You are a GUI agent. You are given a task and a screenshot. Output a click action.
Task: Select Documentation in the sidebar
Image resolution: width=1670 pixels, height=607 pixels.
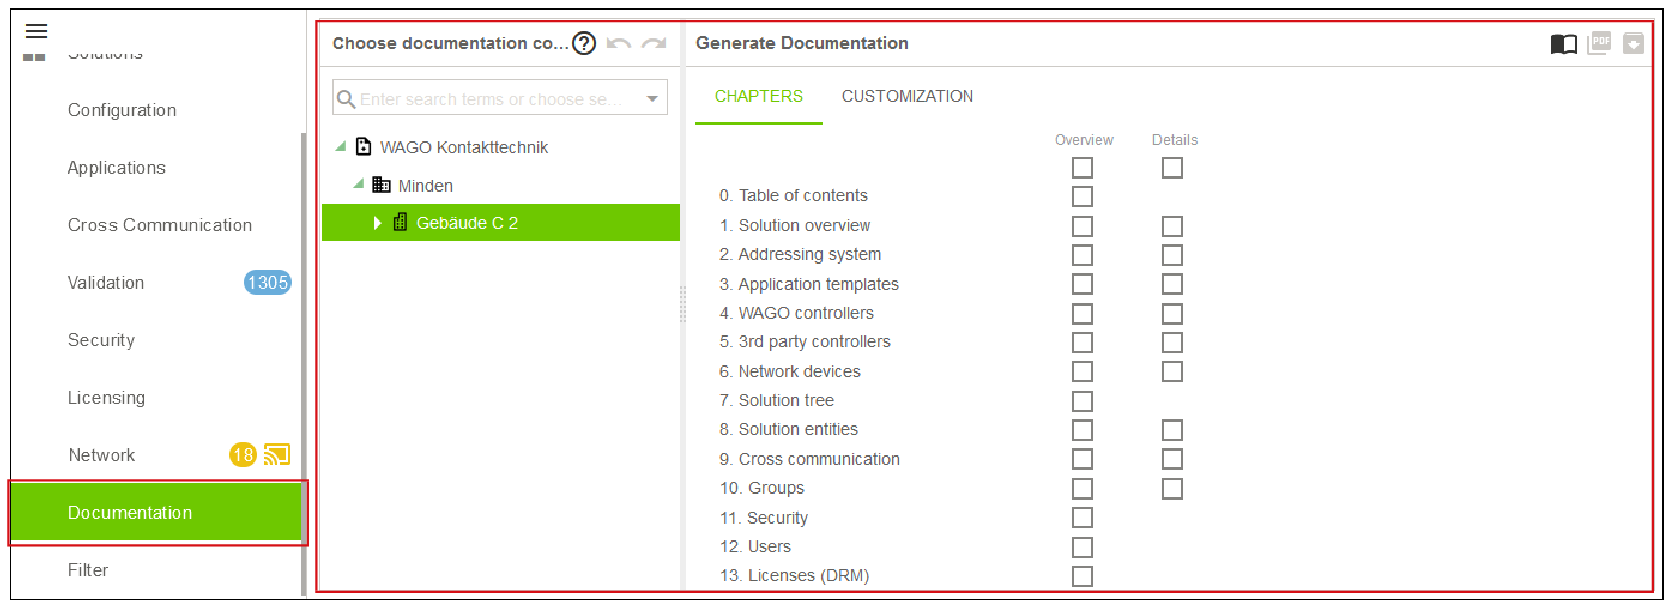click(x=156, y=513)
